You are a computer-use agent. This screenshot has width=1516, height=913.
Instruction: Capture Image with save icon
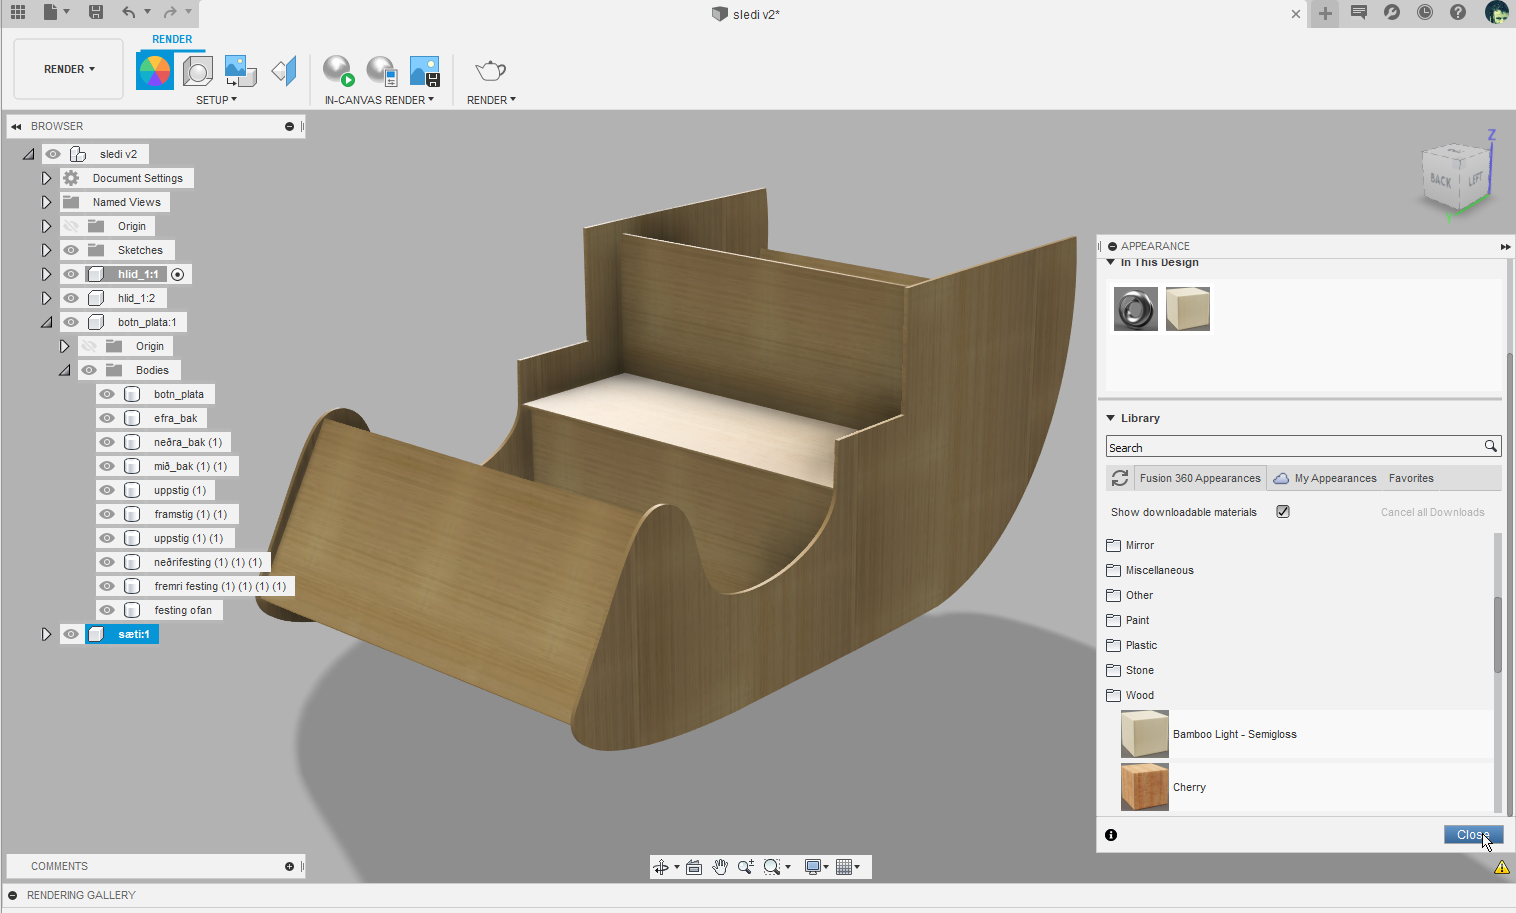tap(425, 71)
